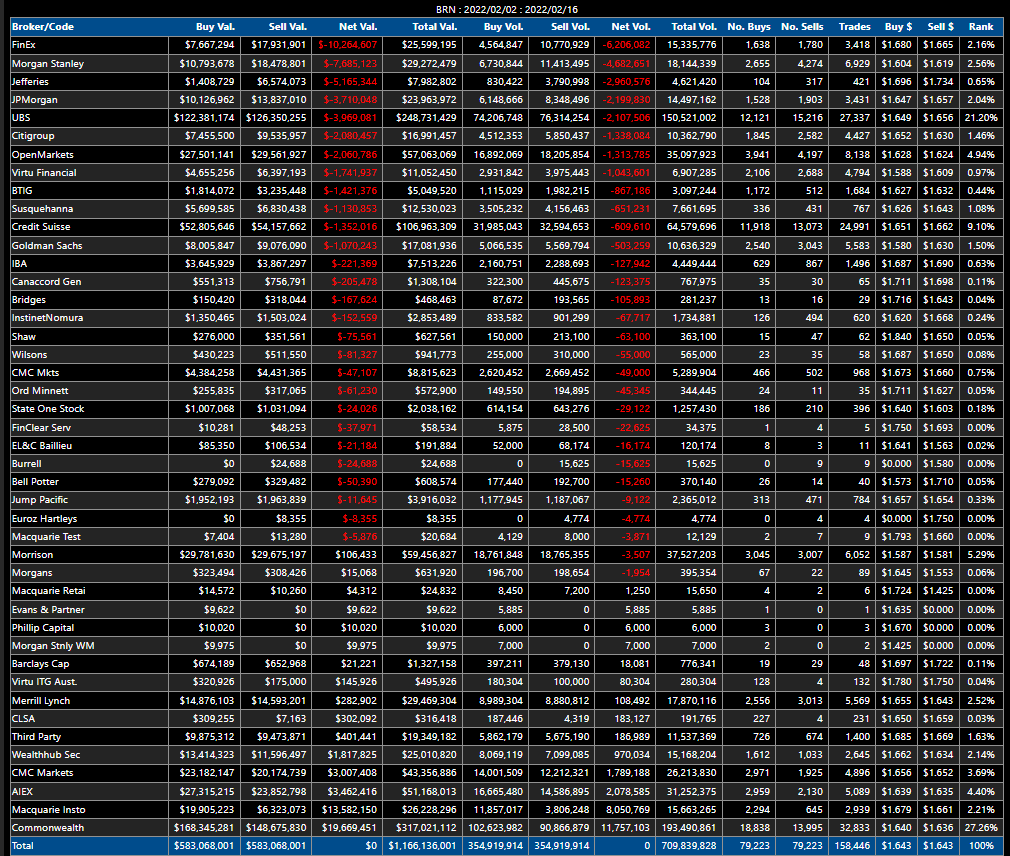Click the 100% rank cell in Total row
Screen dimensions: 1010x856
click(x=982, y=846)
